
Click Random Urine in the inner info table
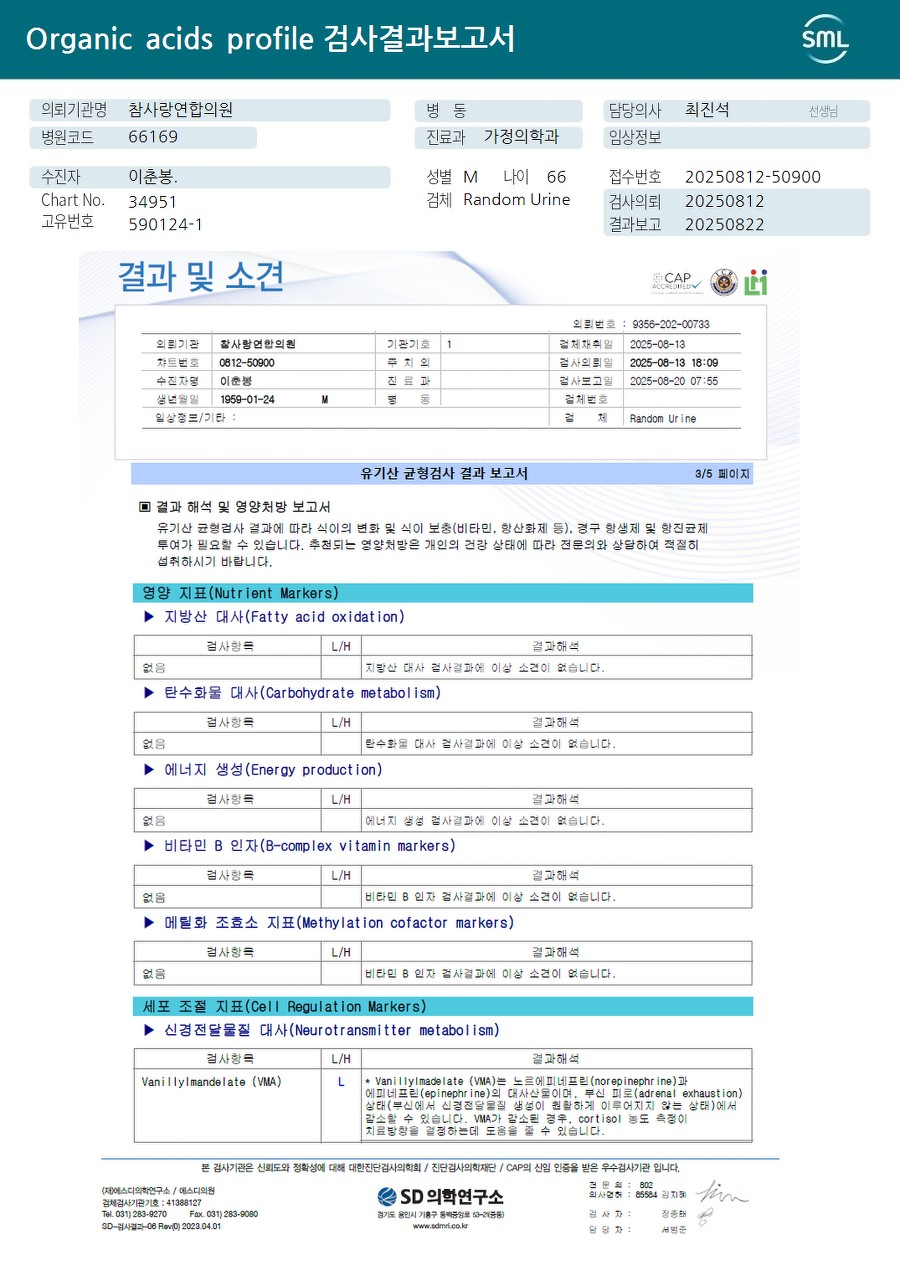point(663,419)
